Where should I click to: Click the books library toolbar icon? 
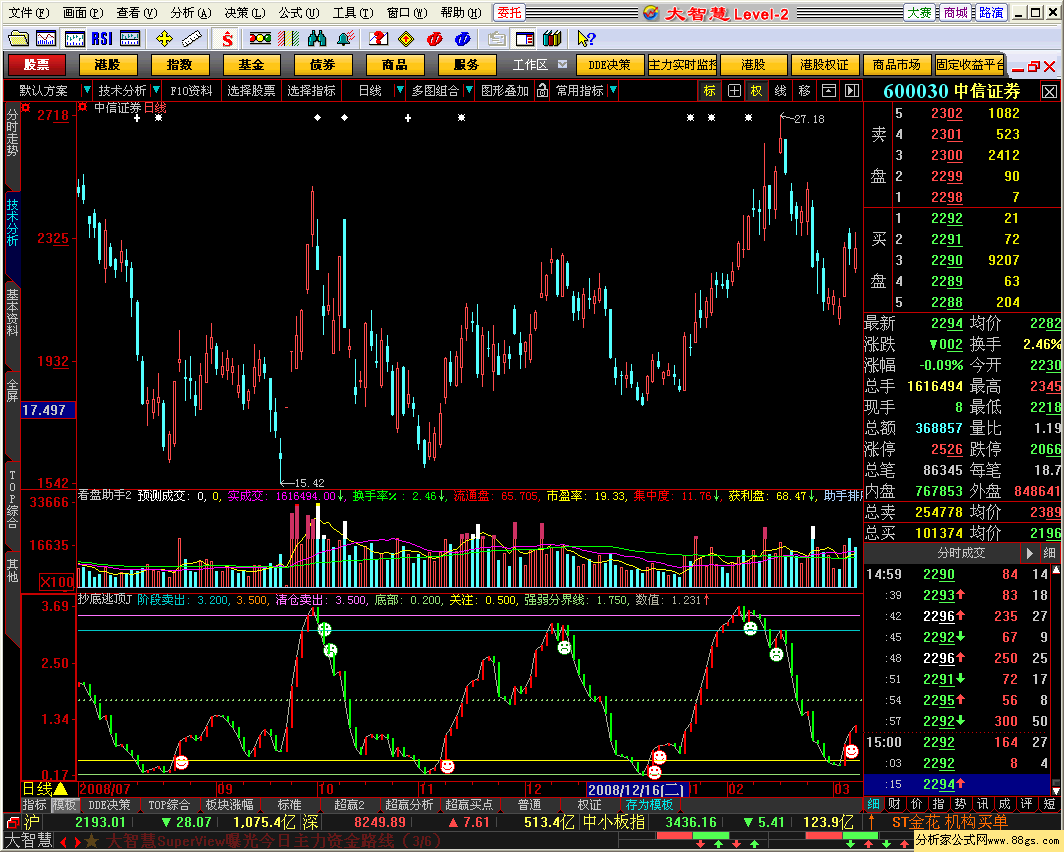click(552, 39)
